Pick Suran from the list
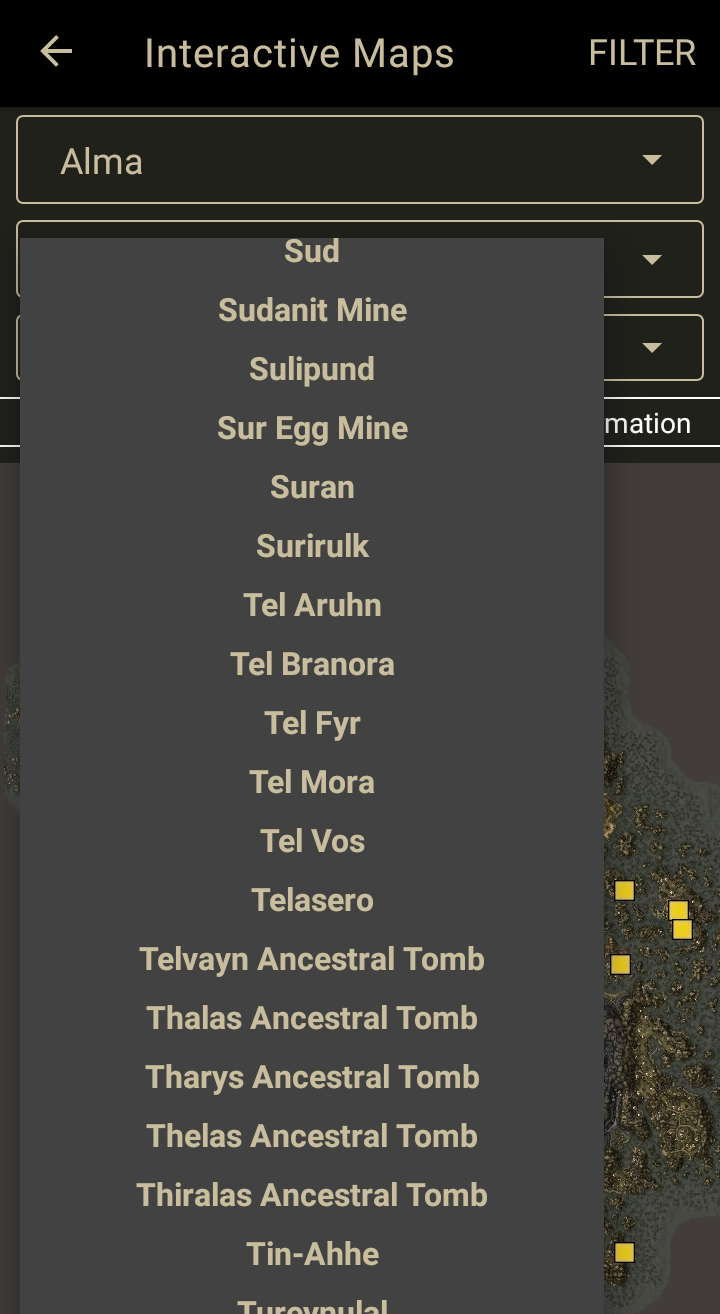This screenshot has width=720, height=1314. 312,487
